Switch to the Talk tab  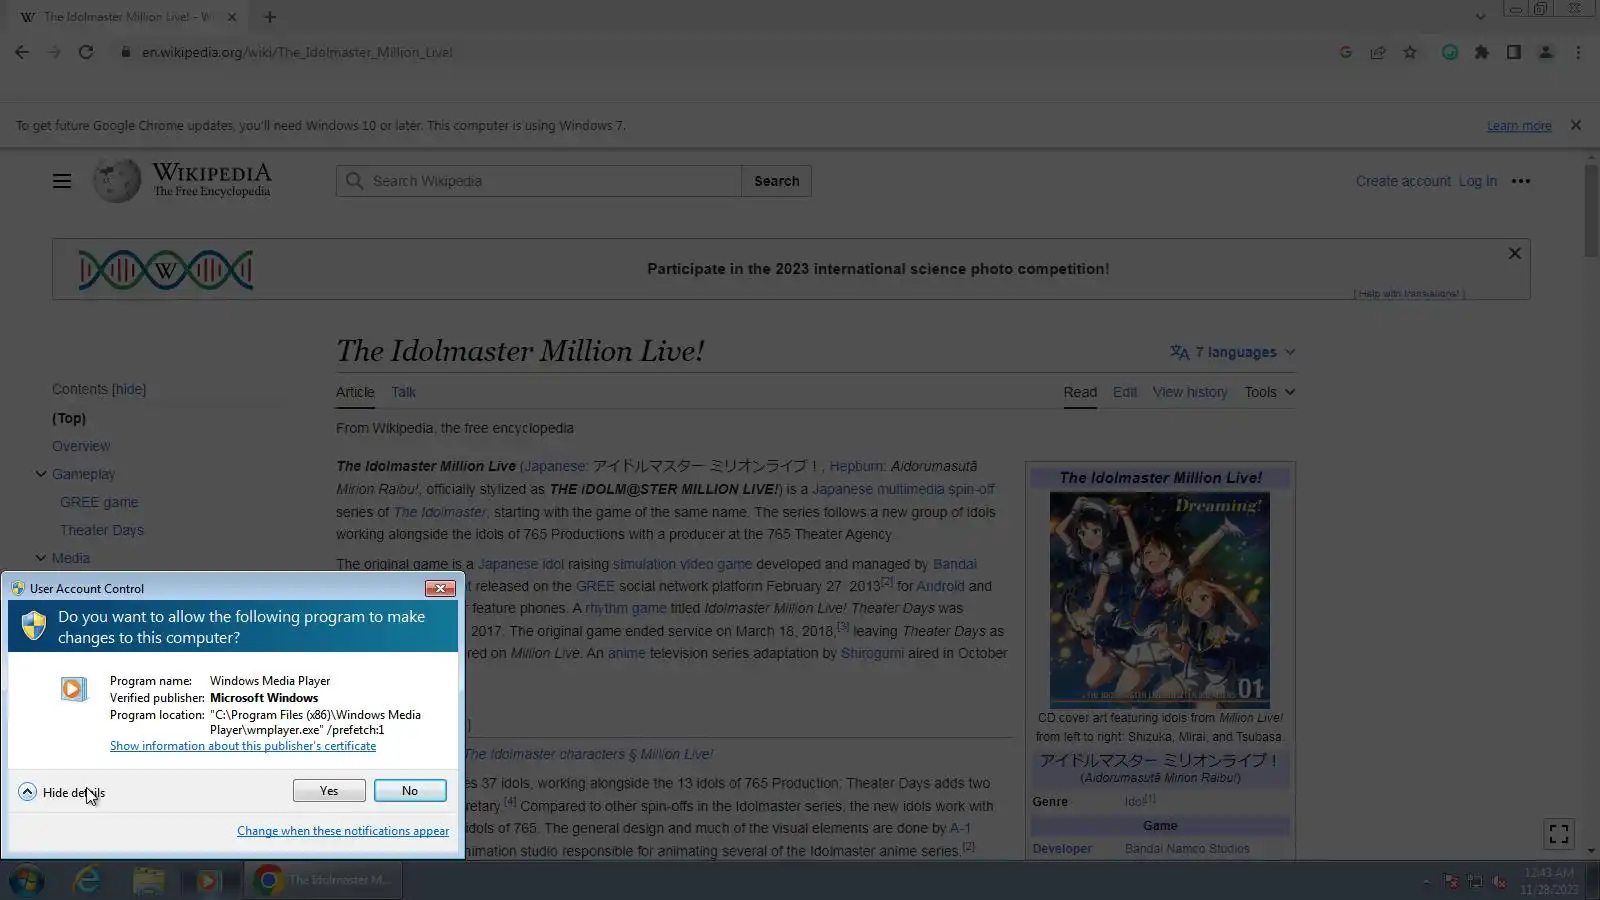[403, 392]
